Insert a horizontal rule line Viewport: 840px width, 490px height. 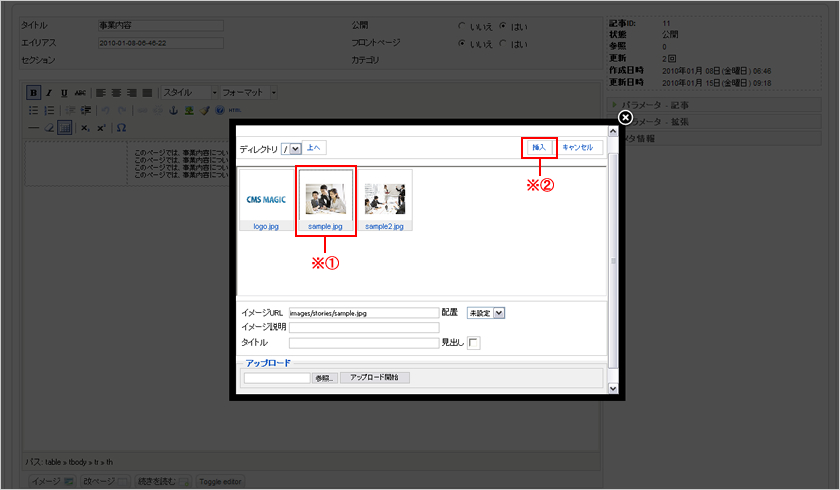33,128
